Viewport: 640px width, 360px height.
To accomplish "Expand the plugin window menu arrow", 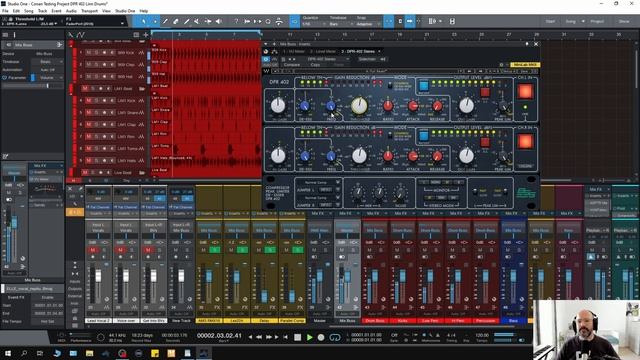I will [x=266, y=44].
